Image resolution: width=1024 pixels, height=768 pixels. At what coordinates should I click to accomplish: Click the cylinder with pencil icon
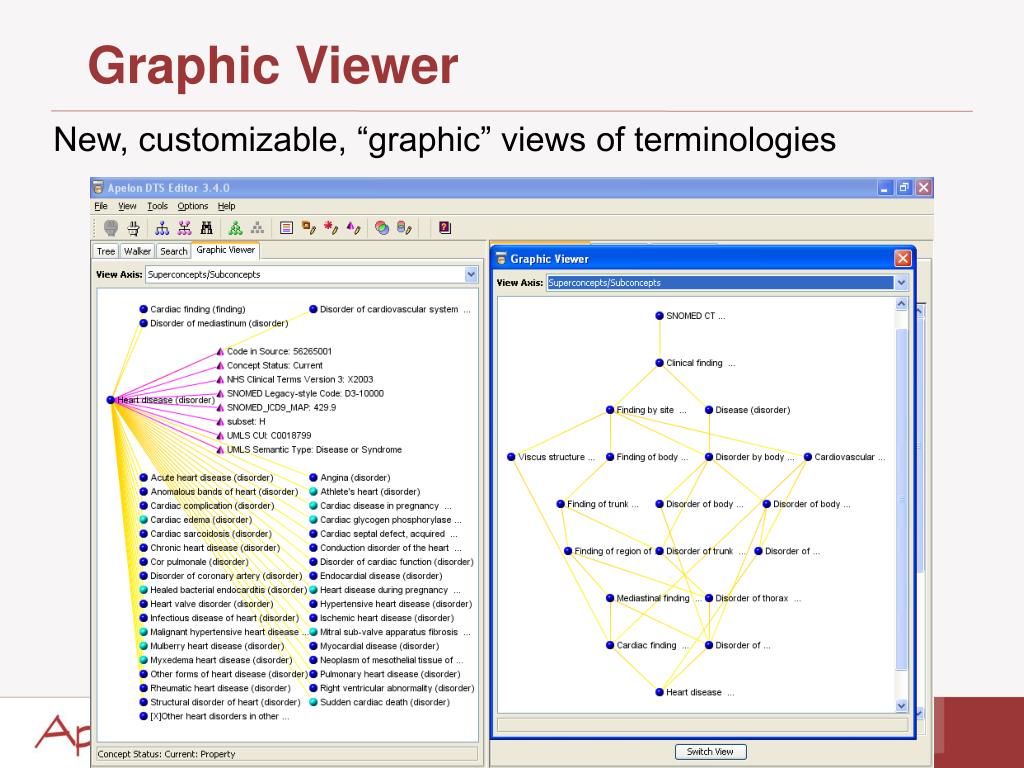404,228
